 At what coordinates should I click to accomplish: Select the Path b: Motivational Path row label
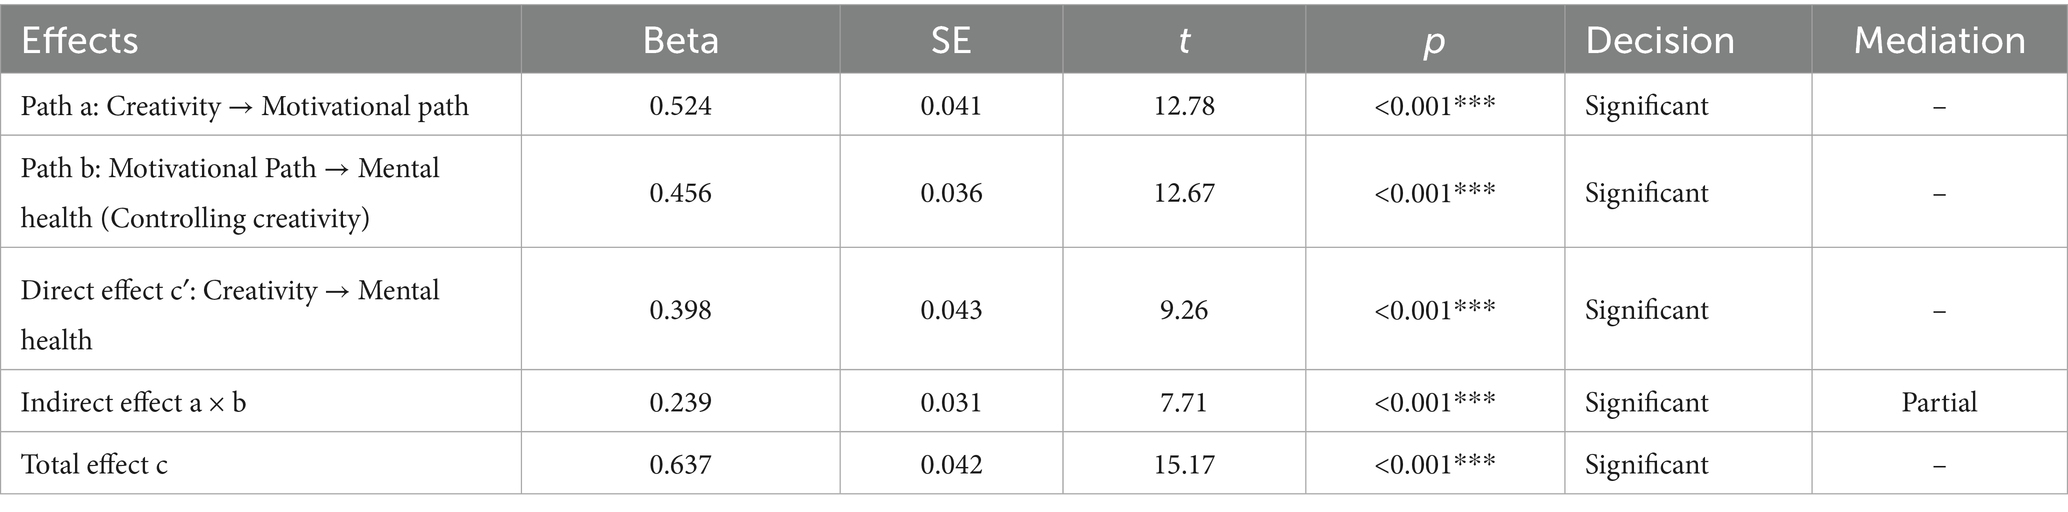click(x=230, y=192)
